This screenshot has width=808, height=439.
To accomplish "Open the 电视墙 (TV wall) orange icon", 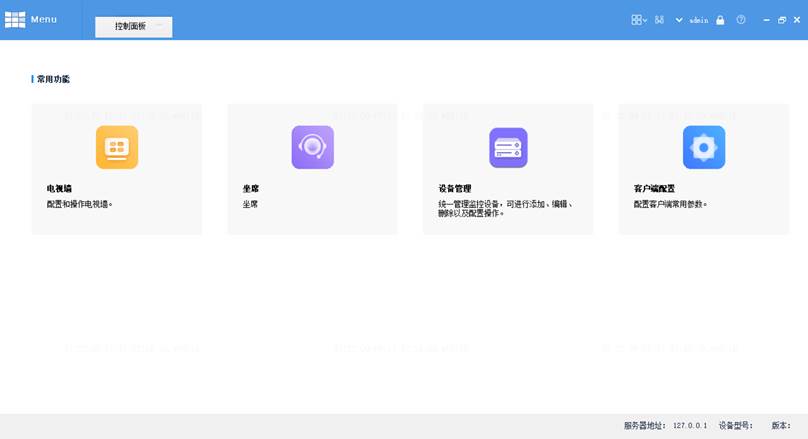I will (x=117, y=148).
